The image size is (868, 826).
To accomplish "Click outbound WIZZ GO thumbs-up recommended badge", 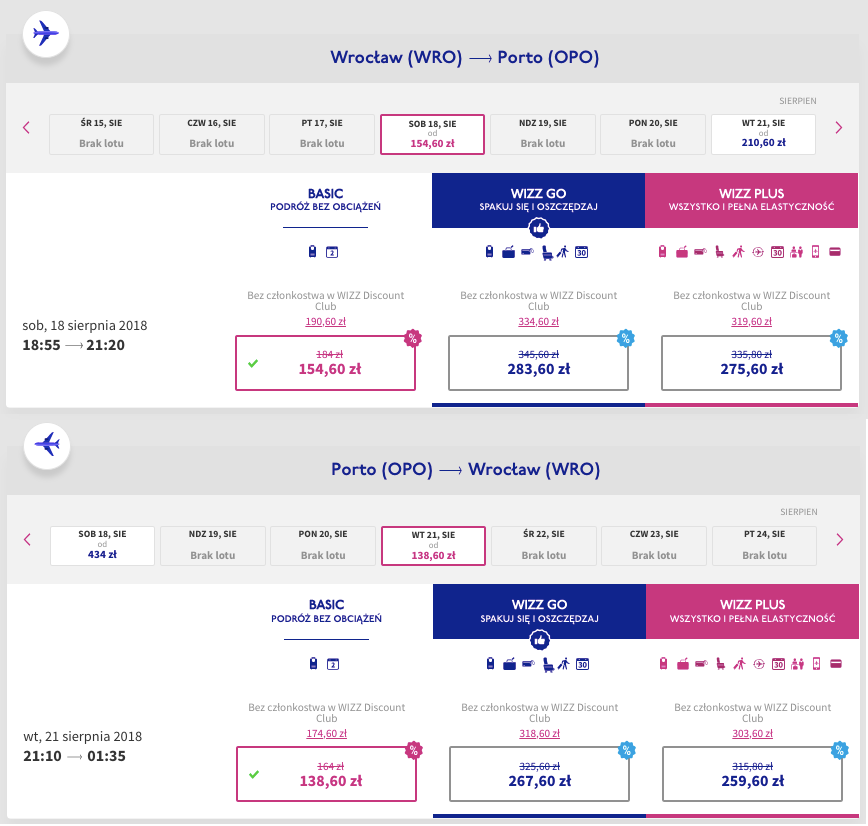I will coord(539,228).
